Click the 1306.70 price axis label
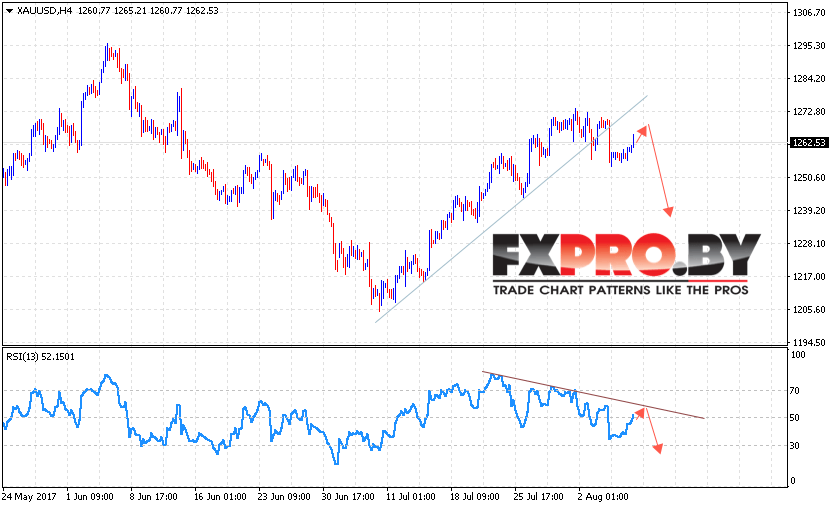830x508 pixels. coord(809,13)
